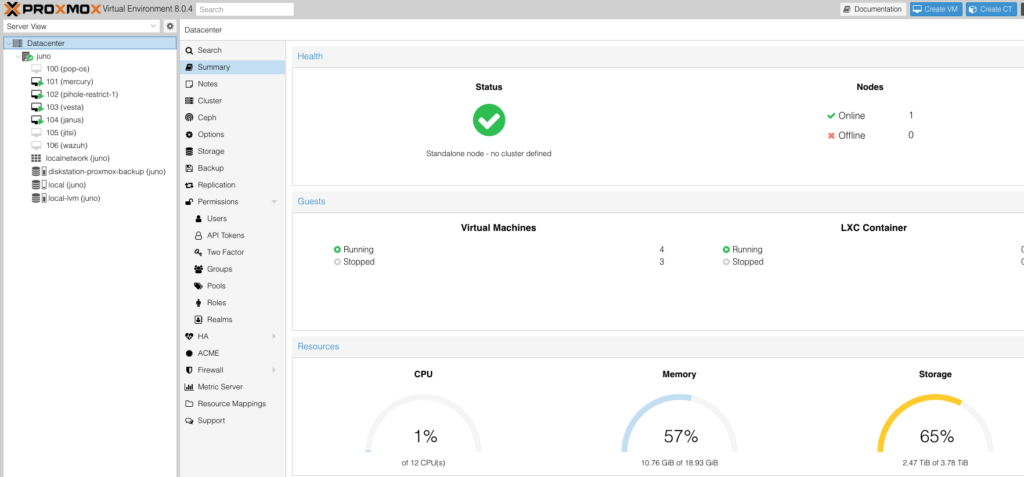Collapse the Datacenter tree node

[7, 43]
